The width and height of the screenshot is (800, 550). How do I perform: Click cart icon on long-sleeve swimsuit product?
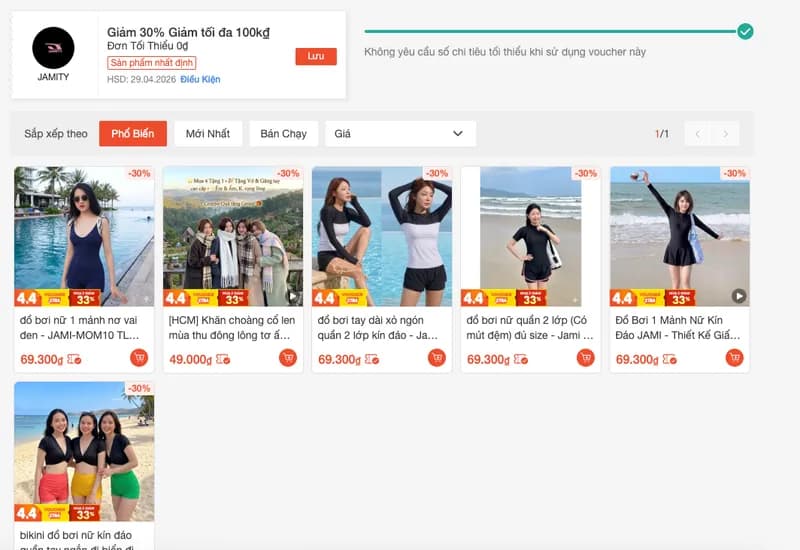coord(436,358)
